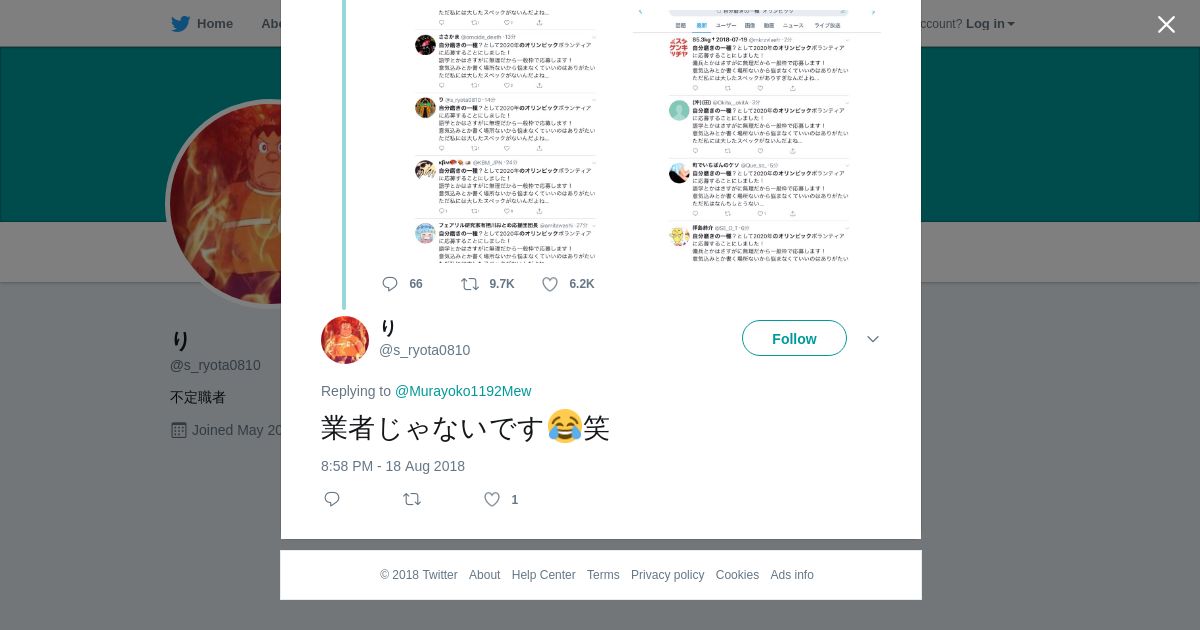Reply to the 業者じゃないです tweet
The width and height of the screenshot is (1200, 630).
tap(332, 499)
